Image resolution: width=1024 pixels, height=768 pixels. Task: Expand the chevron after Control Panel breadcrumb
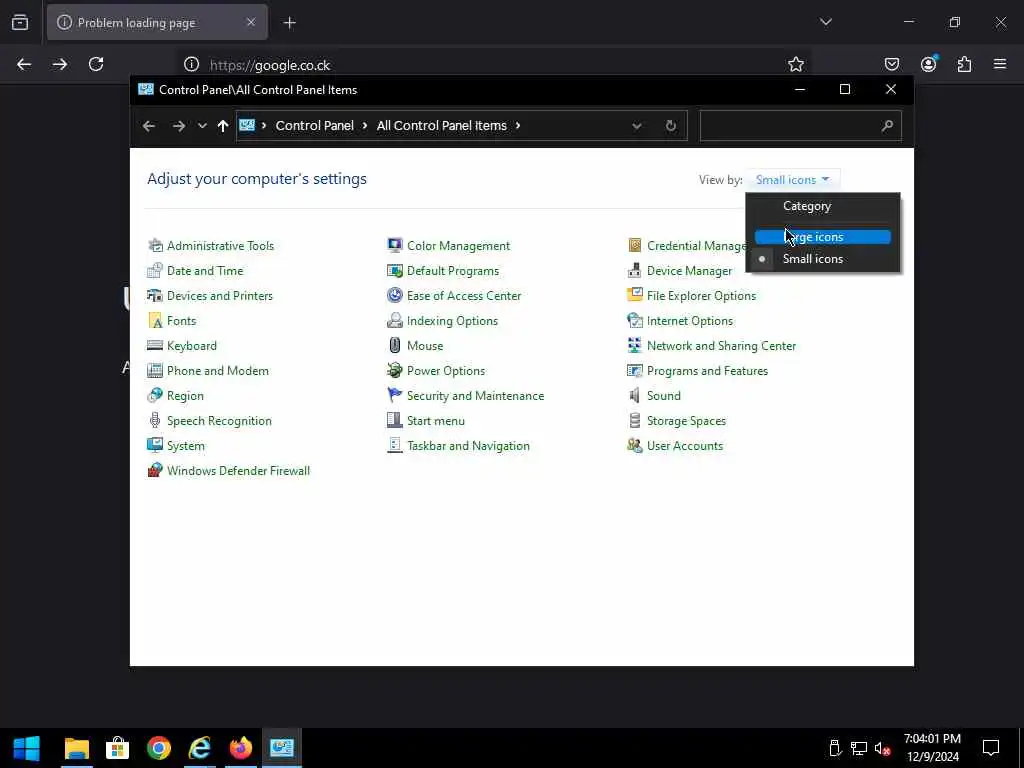[365, 125]
